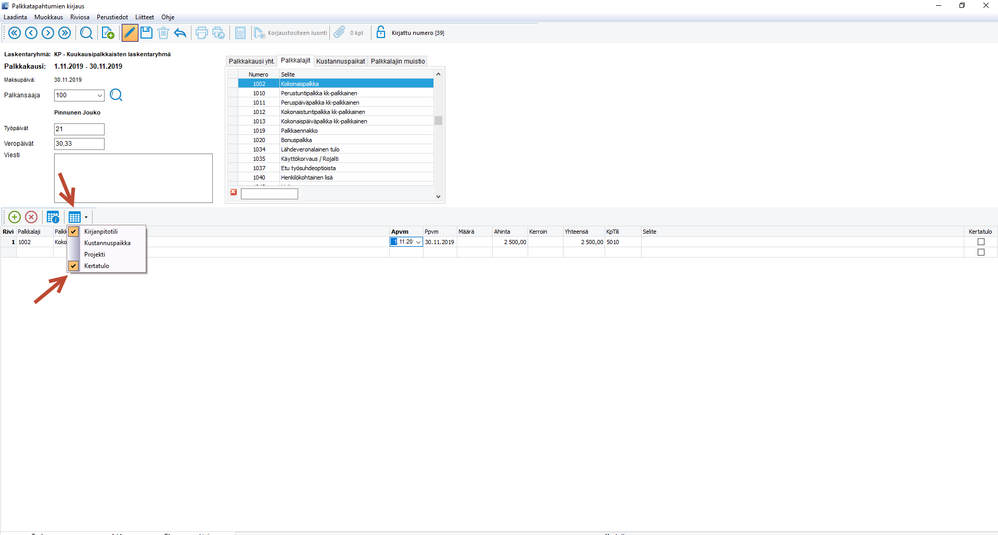Viewport: 998px width, 535px height.
Task: Jump to last record with double-right arrow
Action: (x=64, y=33)
